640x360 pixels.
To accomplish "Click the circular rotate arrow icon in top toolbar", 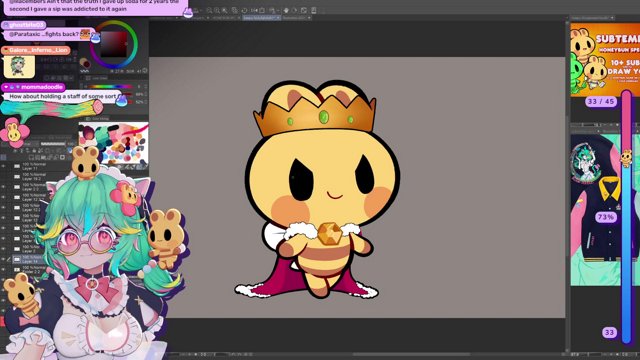I will [x=244, y=10].
